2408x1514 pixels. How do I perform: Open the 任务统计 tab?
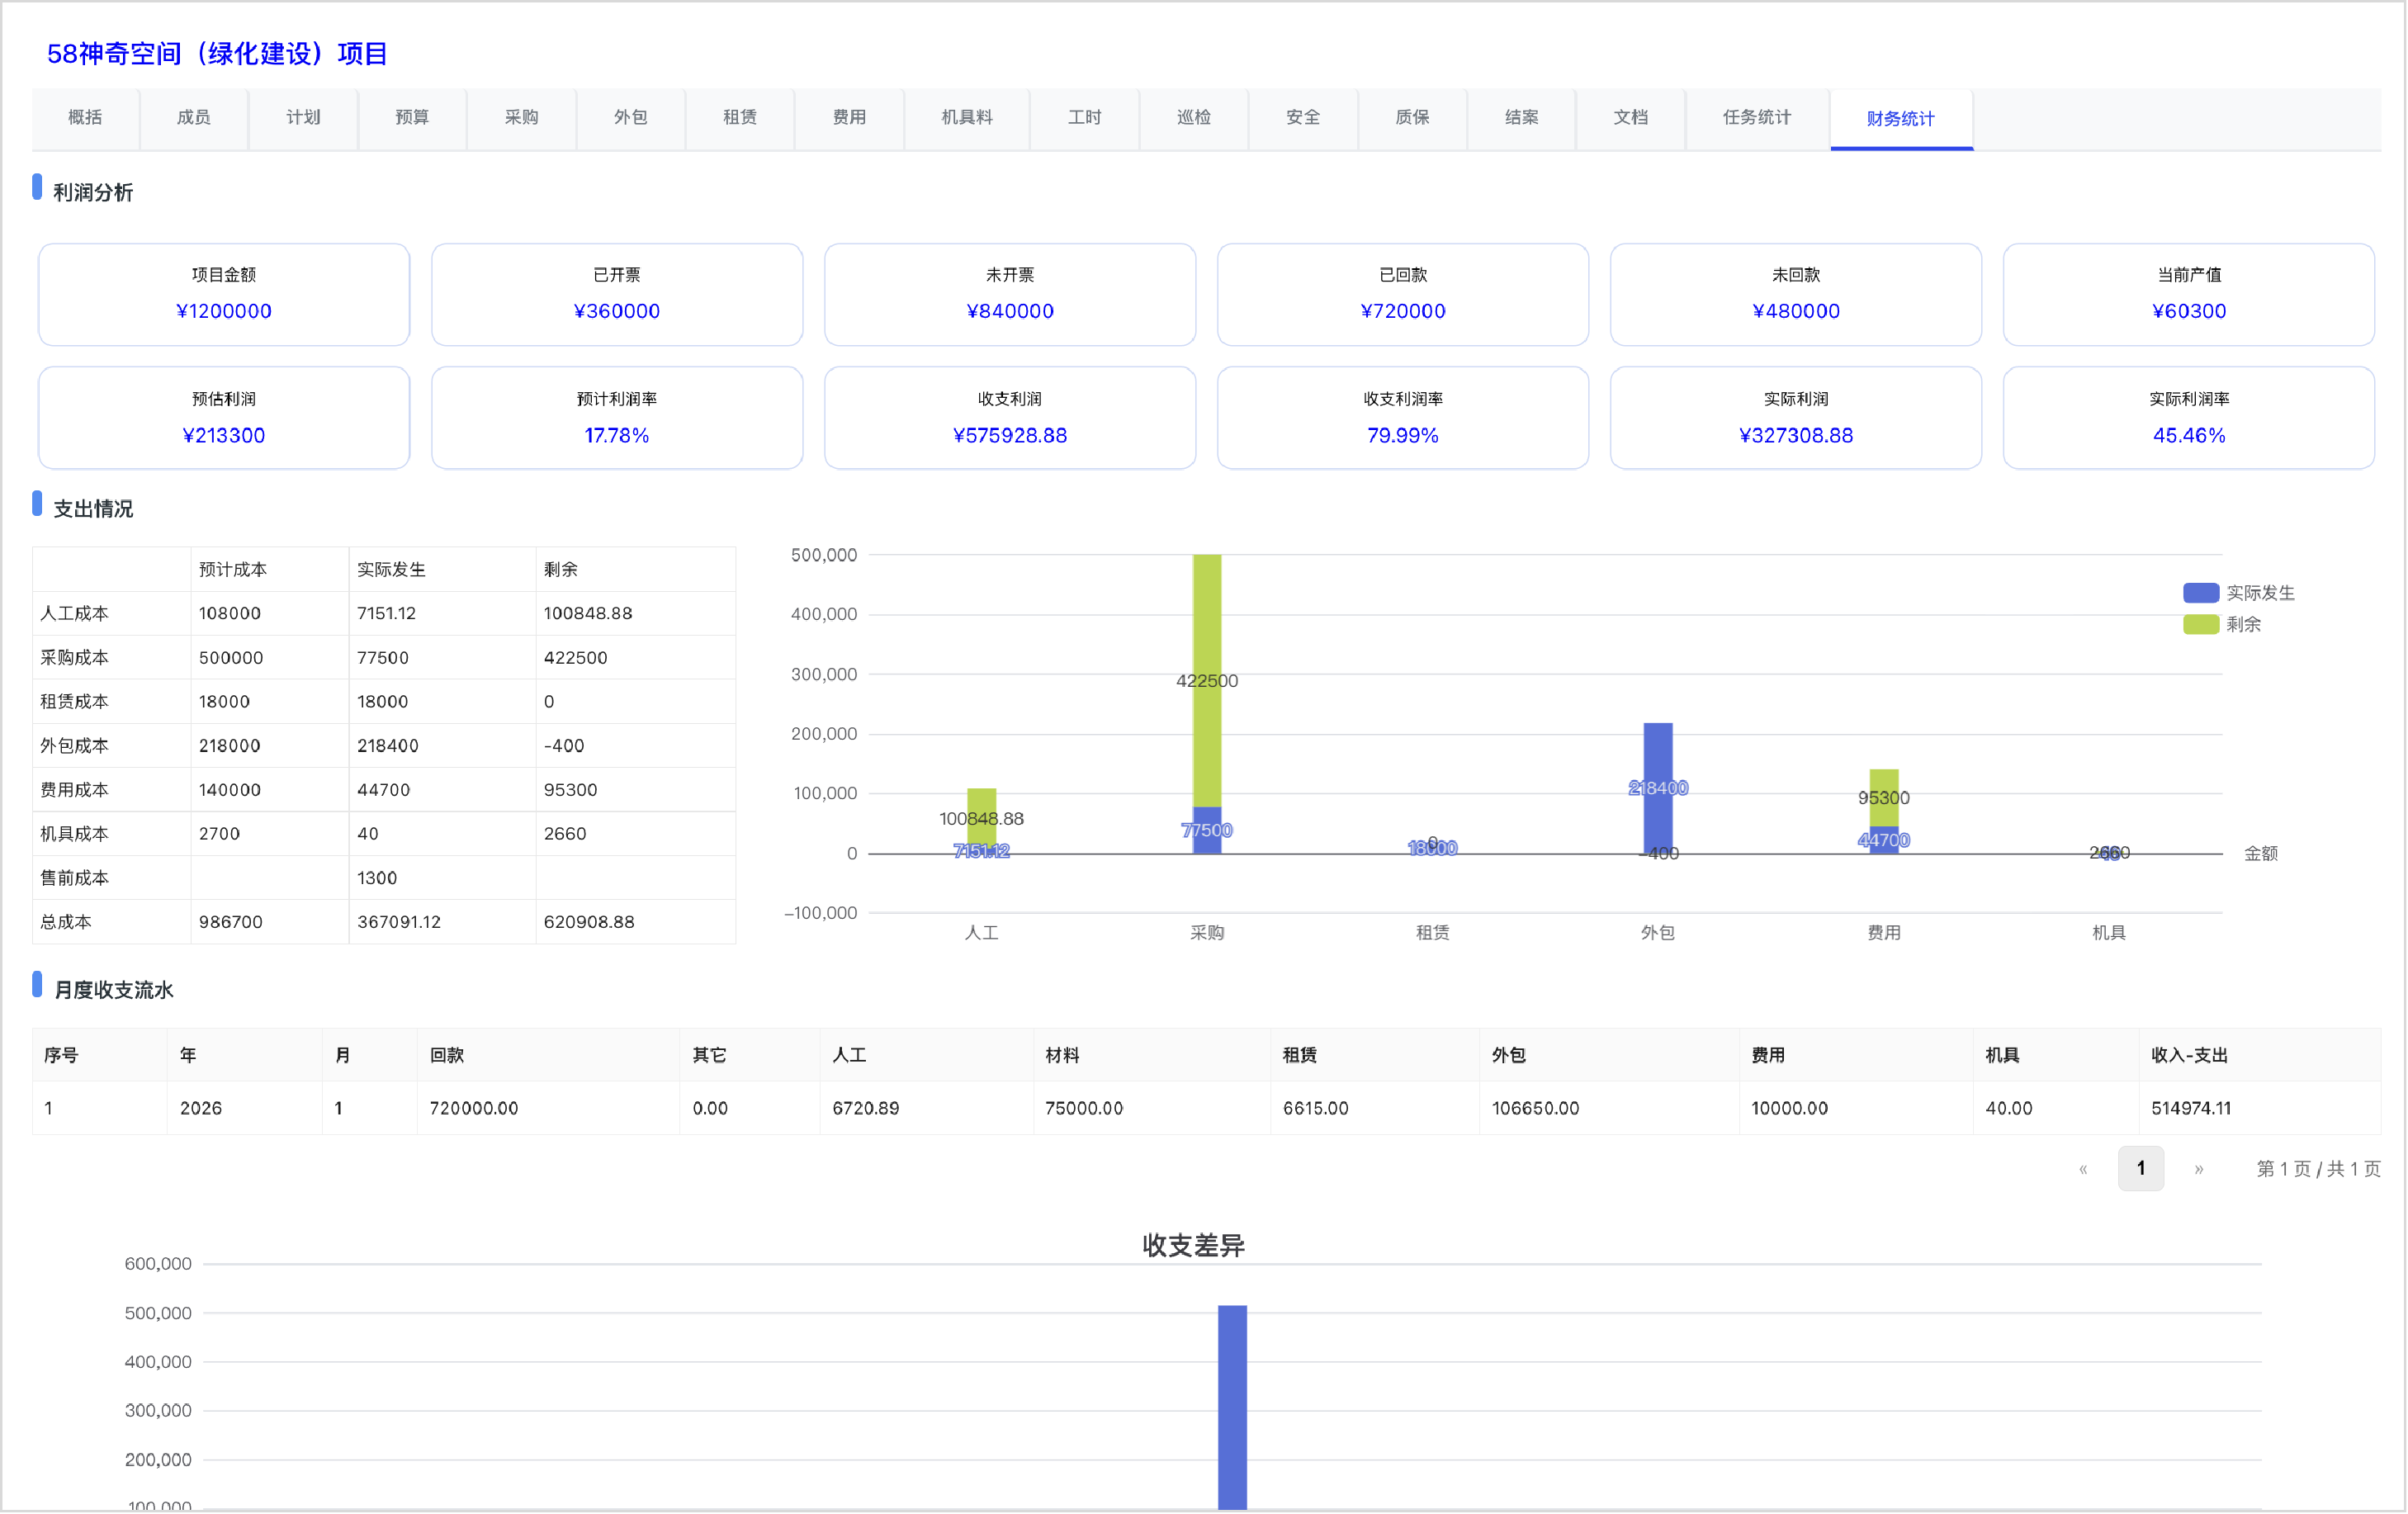[1757, 118]
